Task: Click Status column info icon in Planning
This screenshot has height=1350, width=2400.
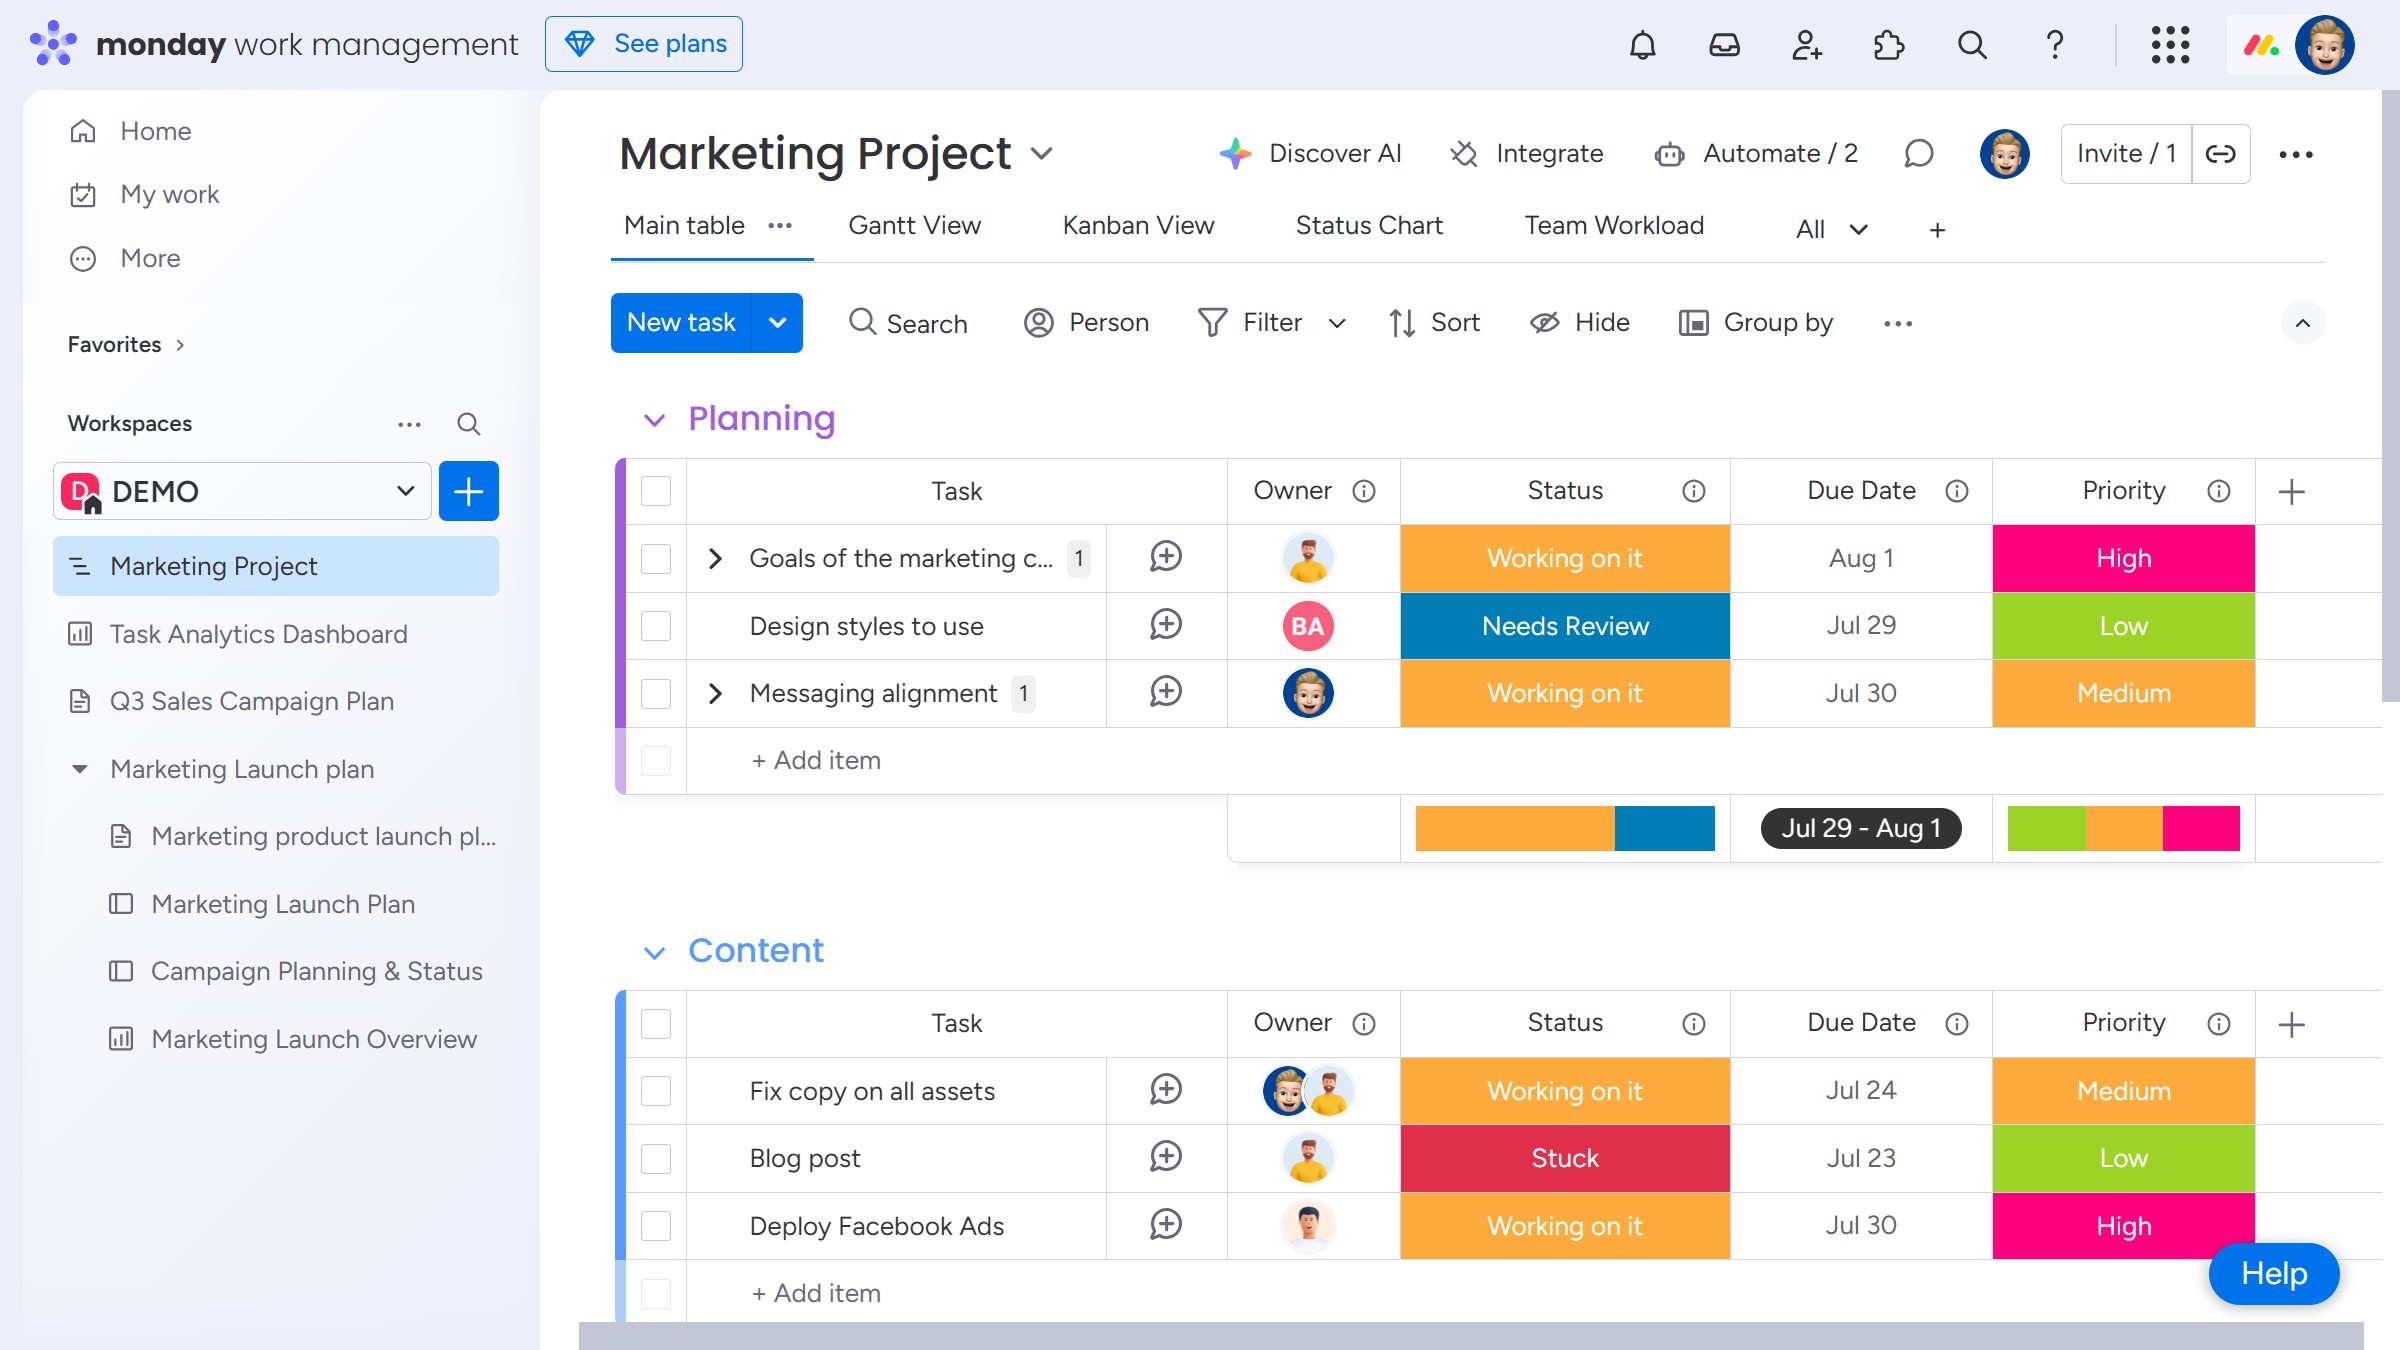Action: click(x=1693, y=491)
